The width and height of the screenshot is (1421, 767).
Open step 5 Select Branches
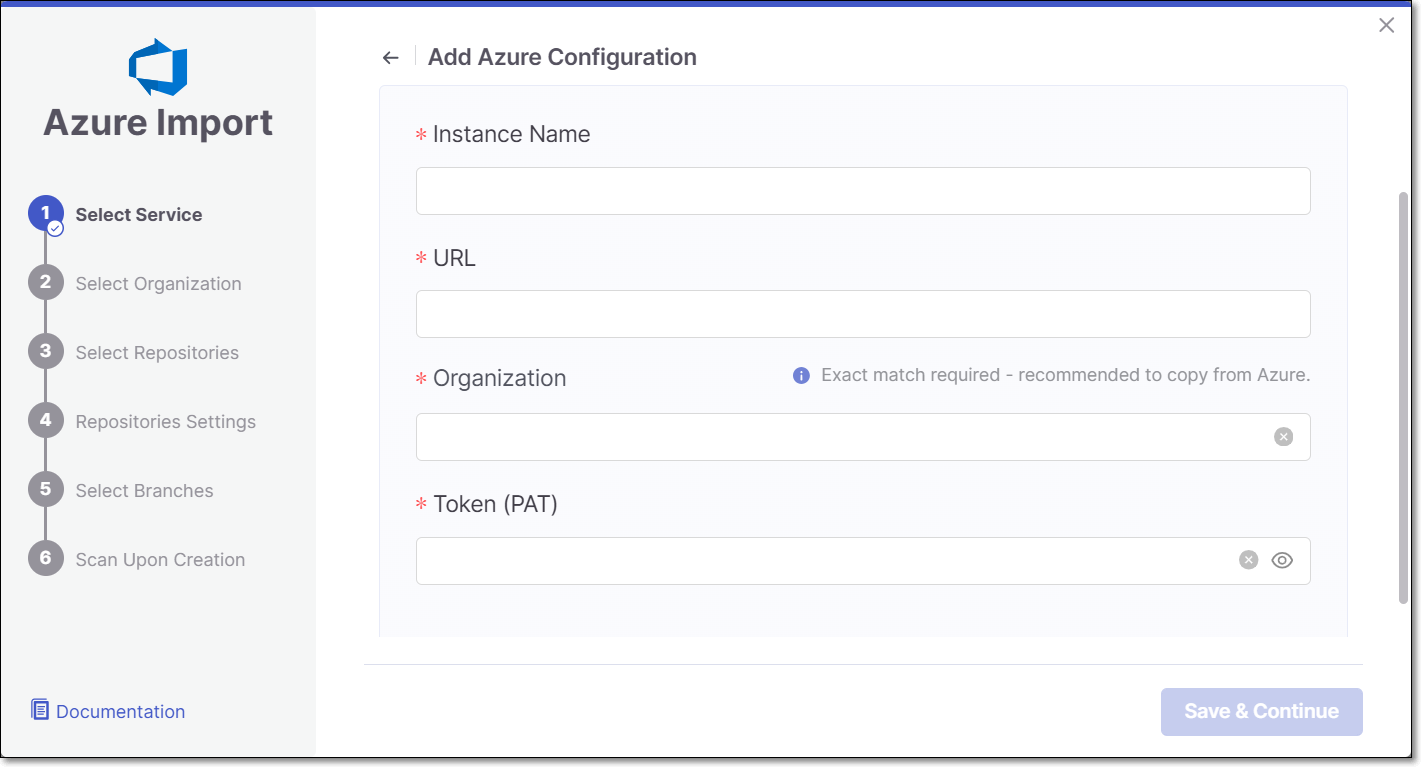pyautogui.click(x=121, y=491)
